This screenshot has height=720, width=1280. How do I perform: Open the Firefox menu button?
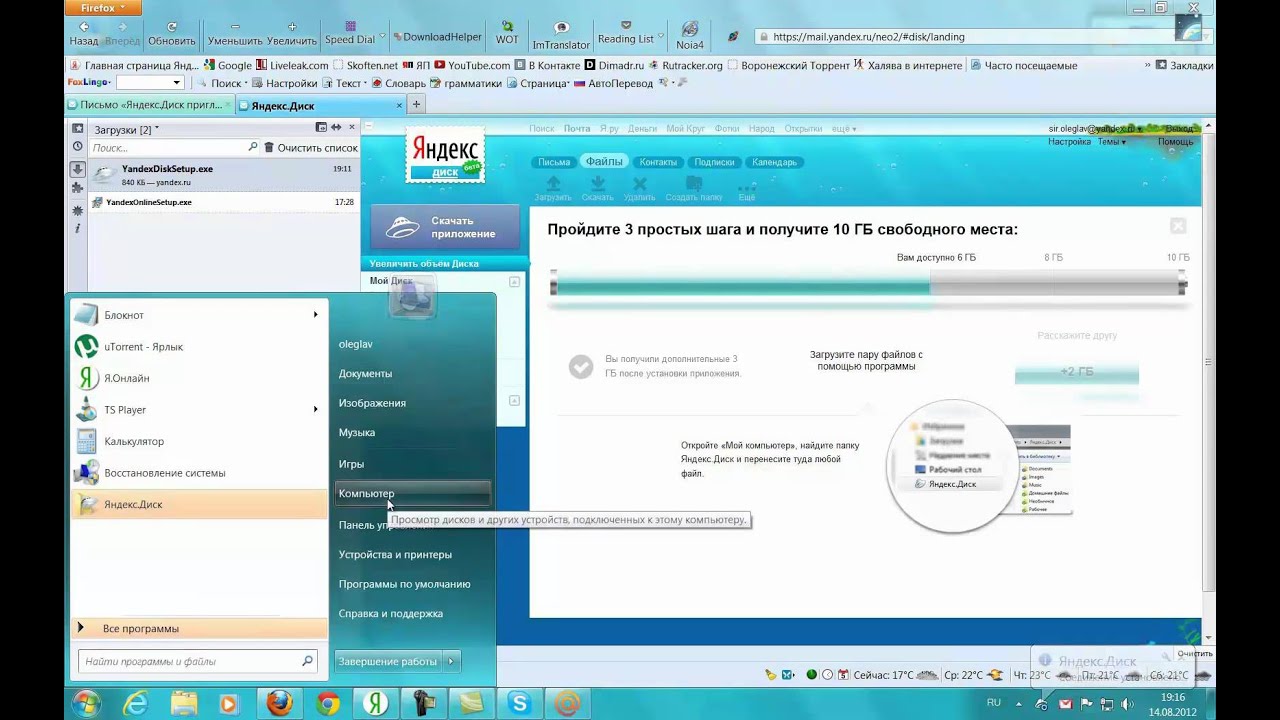click(x=104, y=7)
